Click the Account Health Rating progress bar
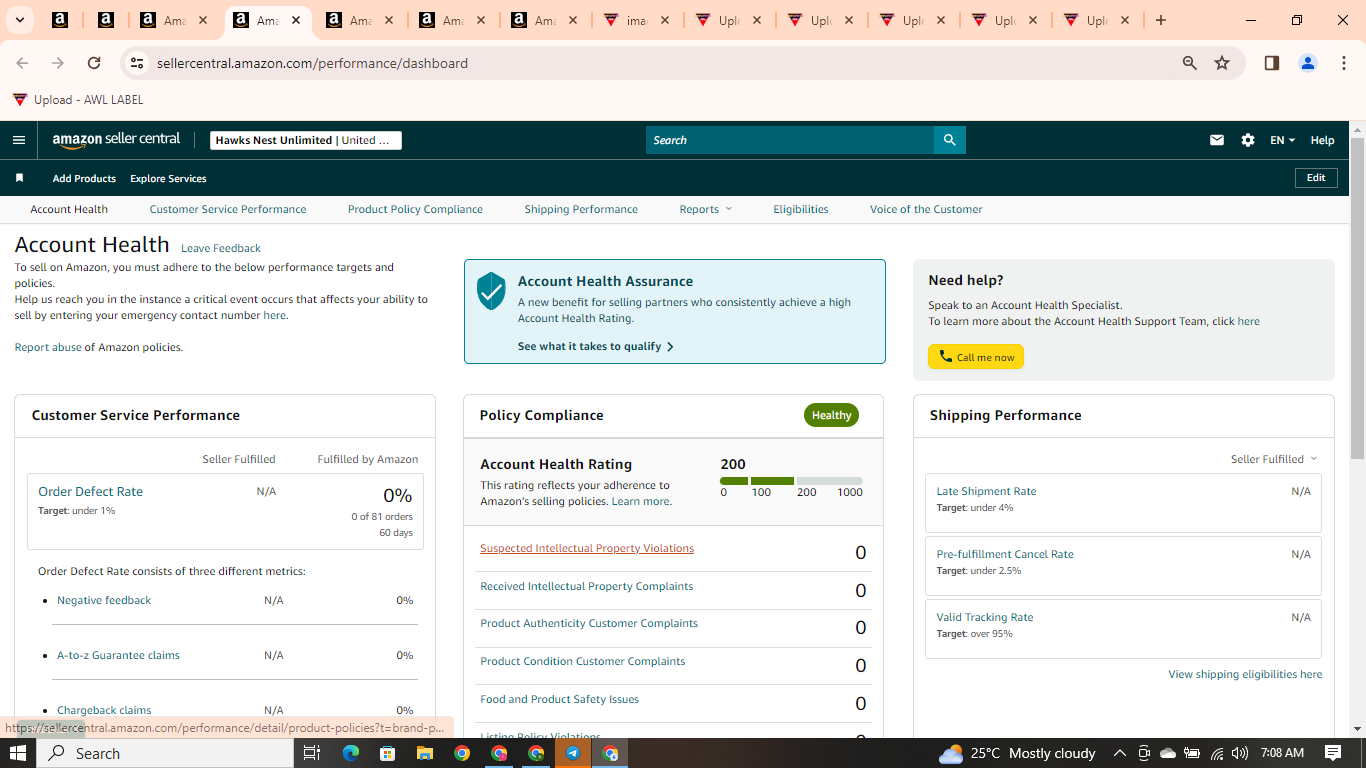This screenshot has width=1366, height=768. (x=791, y=481)
